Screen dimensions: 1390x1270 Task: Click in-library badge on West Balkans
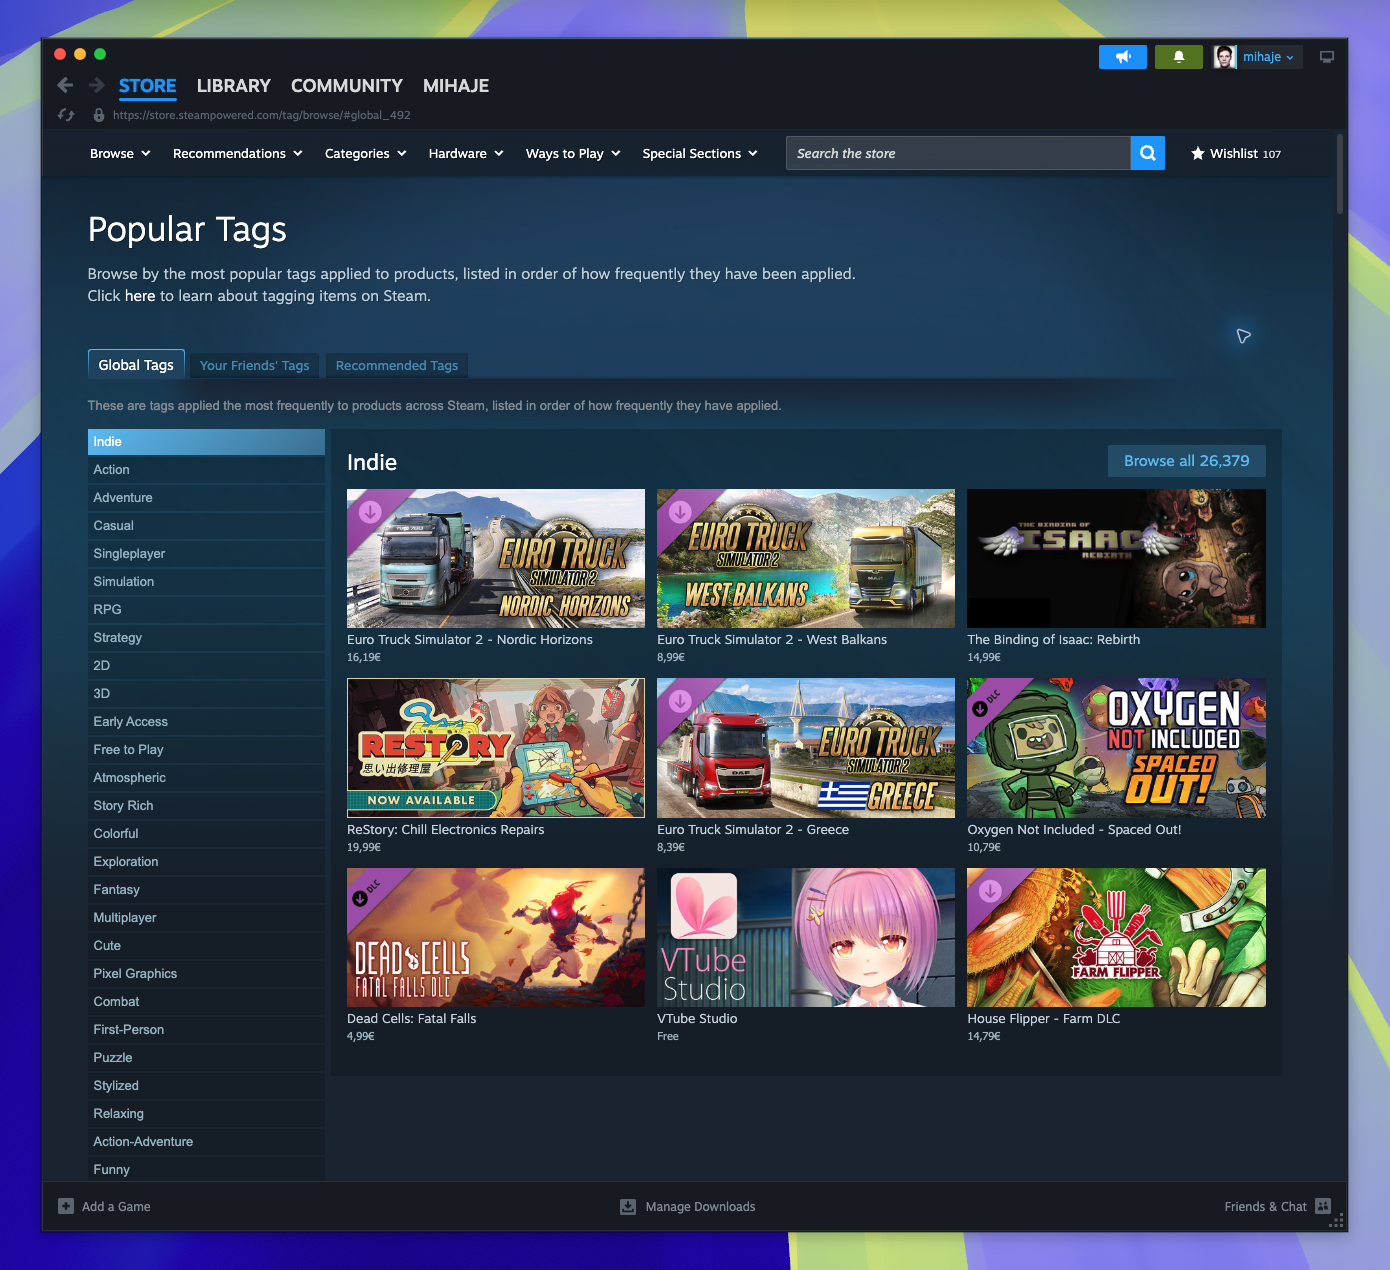[x=680, y=511]
